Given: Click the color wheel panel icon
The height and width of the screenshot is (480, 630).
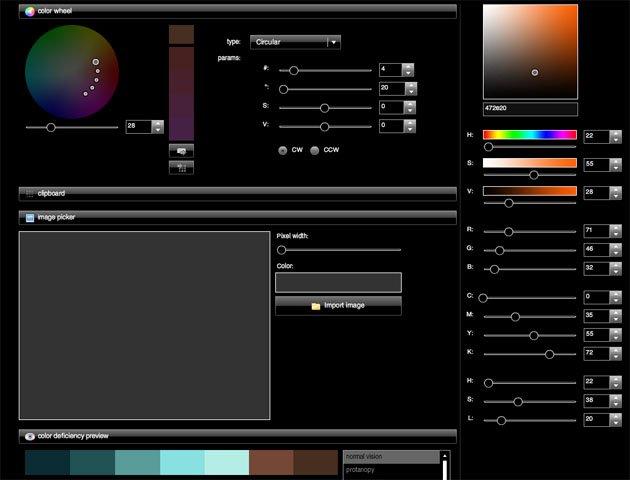Looking at the screenshot, I should pos(30,11).
